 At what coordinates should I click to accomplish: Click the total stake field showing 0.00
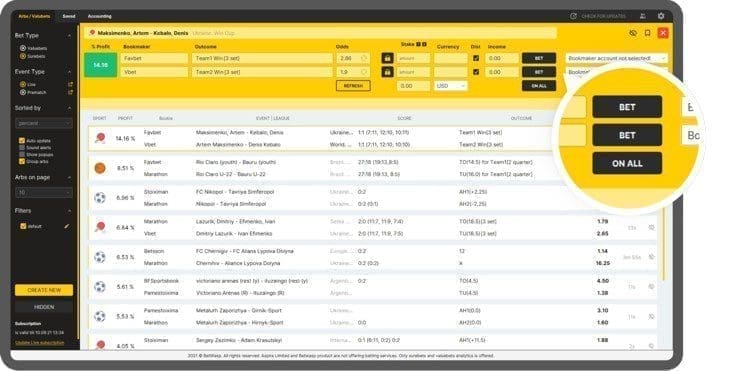click(x=413, y=86)
